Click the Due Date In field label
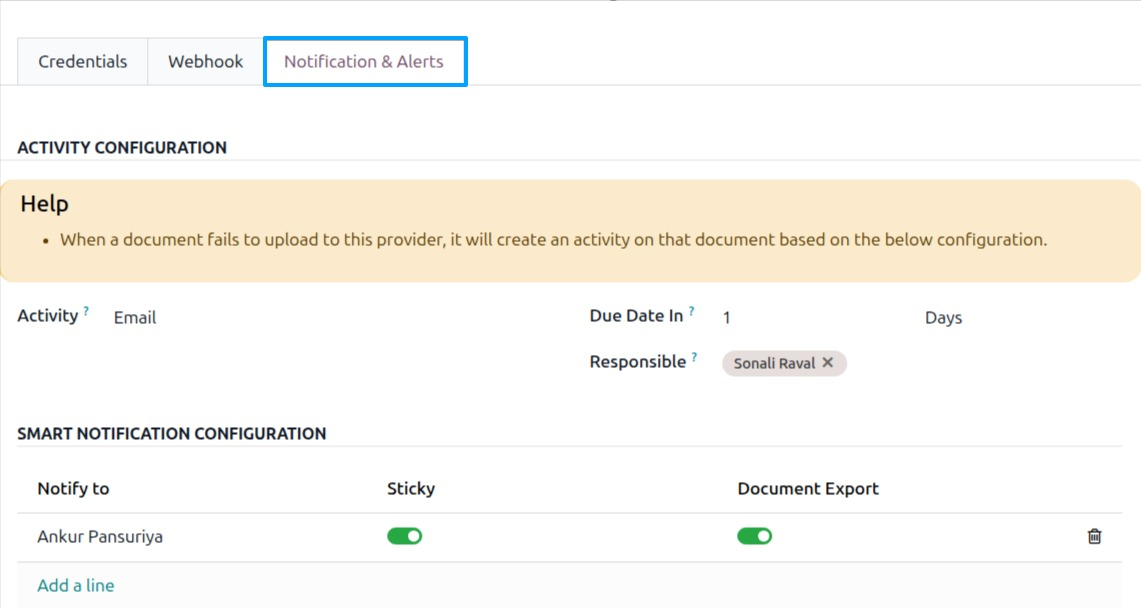The width and height of the screenshot is (1141, 608). (636, 316)
